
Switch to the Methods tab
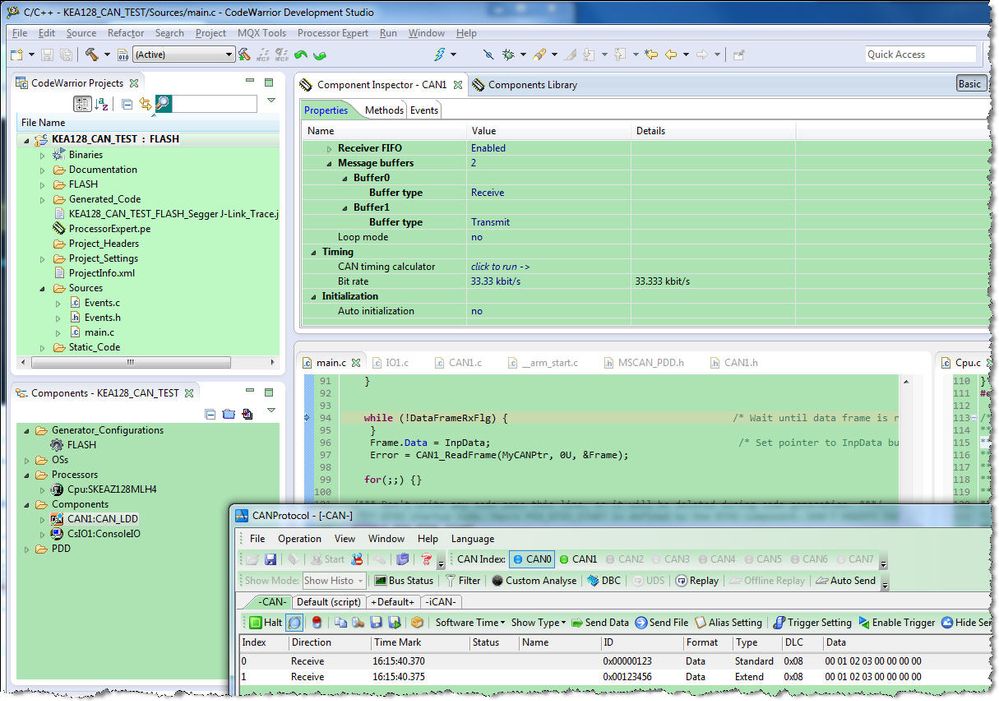point(384,110)
